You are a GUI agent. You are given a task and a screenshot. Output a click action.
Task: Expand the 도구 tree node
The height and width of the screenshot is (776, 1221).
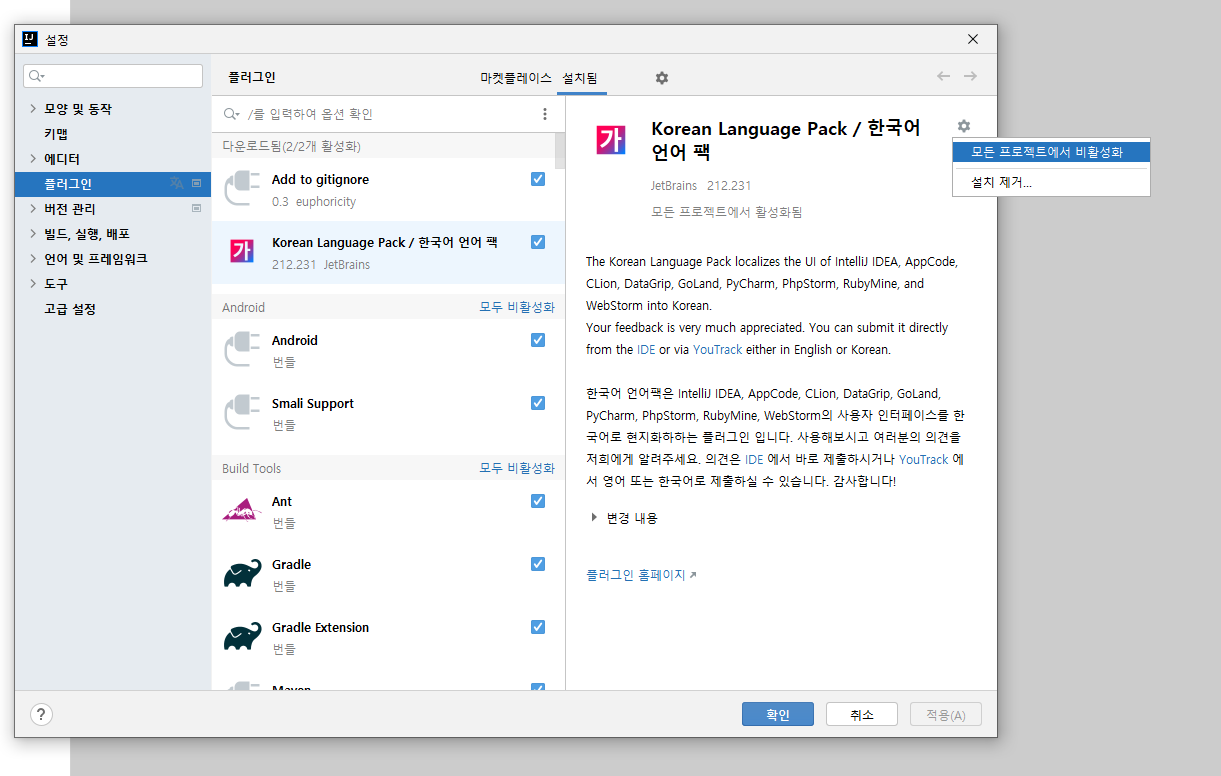[33, 283]
